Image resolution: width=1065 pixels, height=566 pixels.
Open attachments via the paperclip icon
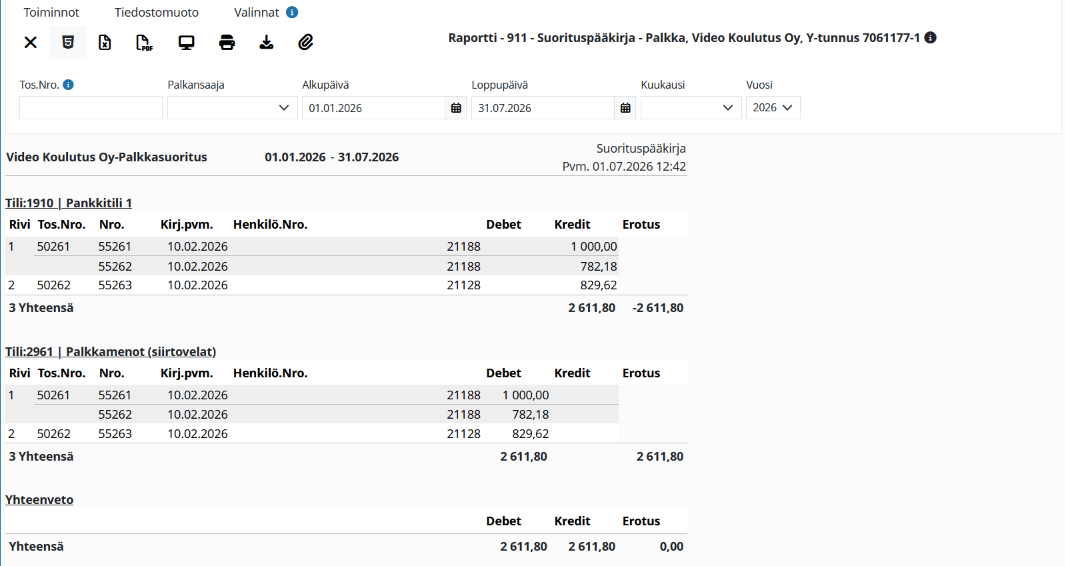(x=306, y=42)
